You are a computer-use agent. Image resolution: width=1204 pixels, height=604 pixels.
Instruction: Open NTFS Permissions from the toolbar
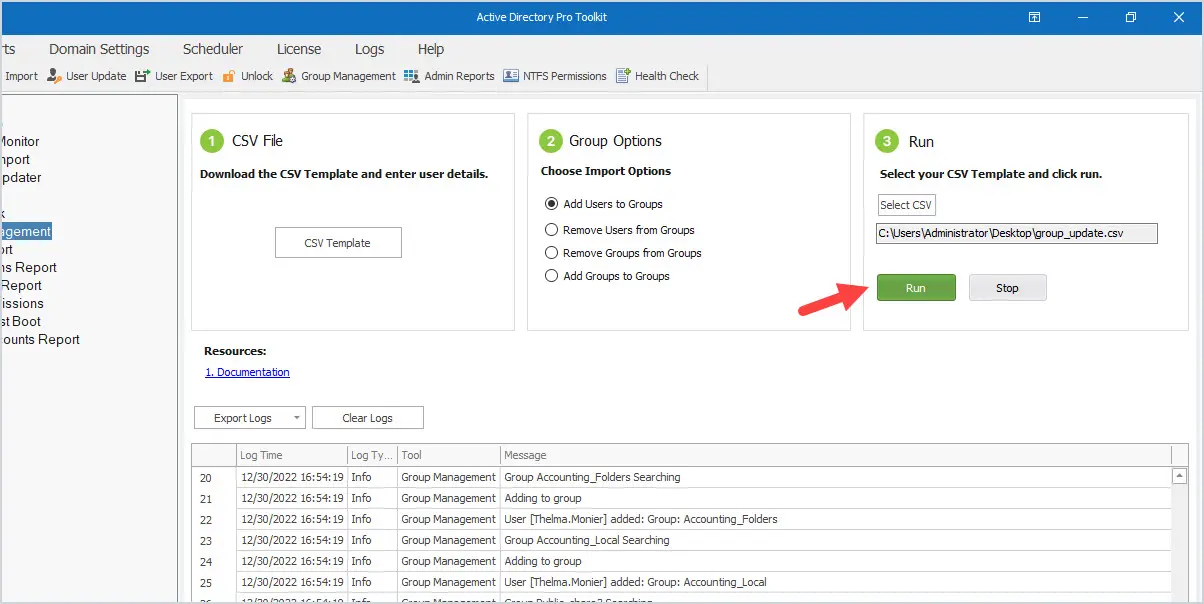[555, 76]
